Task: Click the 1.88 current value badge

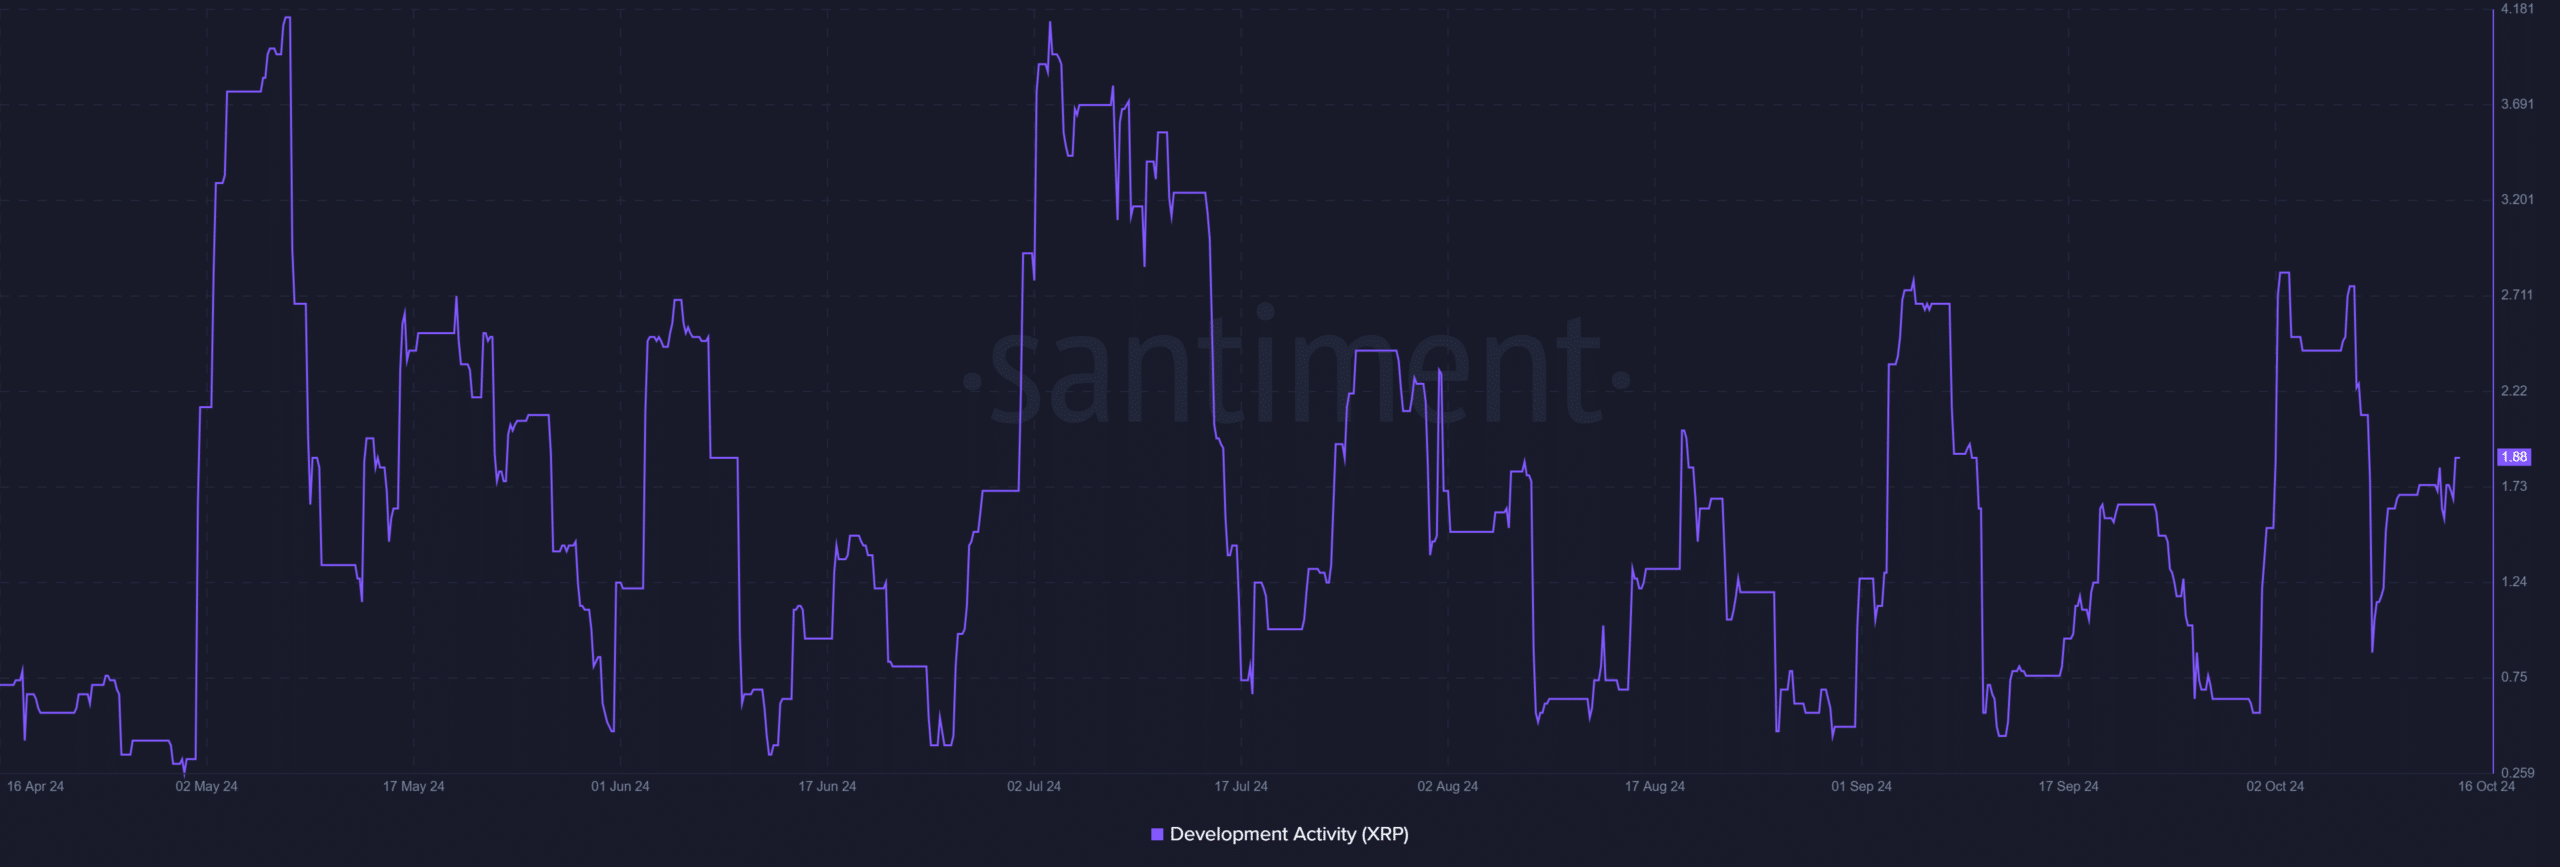Action: (2514, 457)
